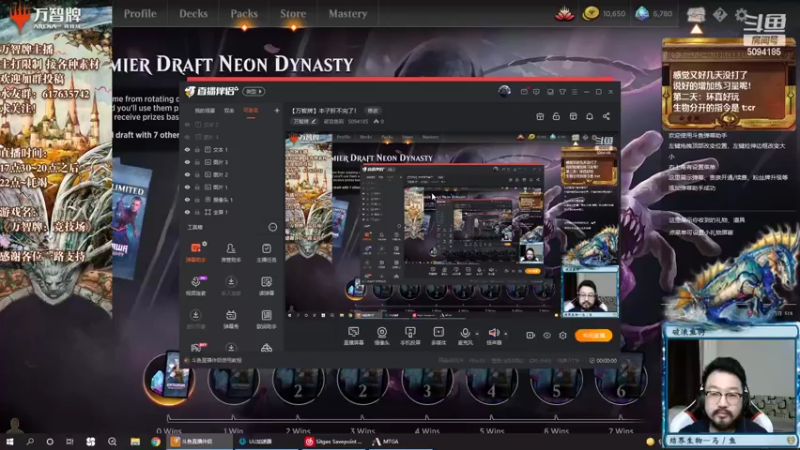Open the 主播任务 streamer tasks tool
This screenshot has height=450, width=800.
(266, 252)
